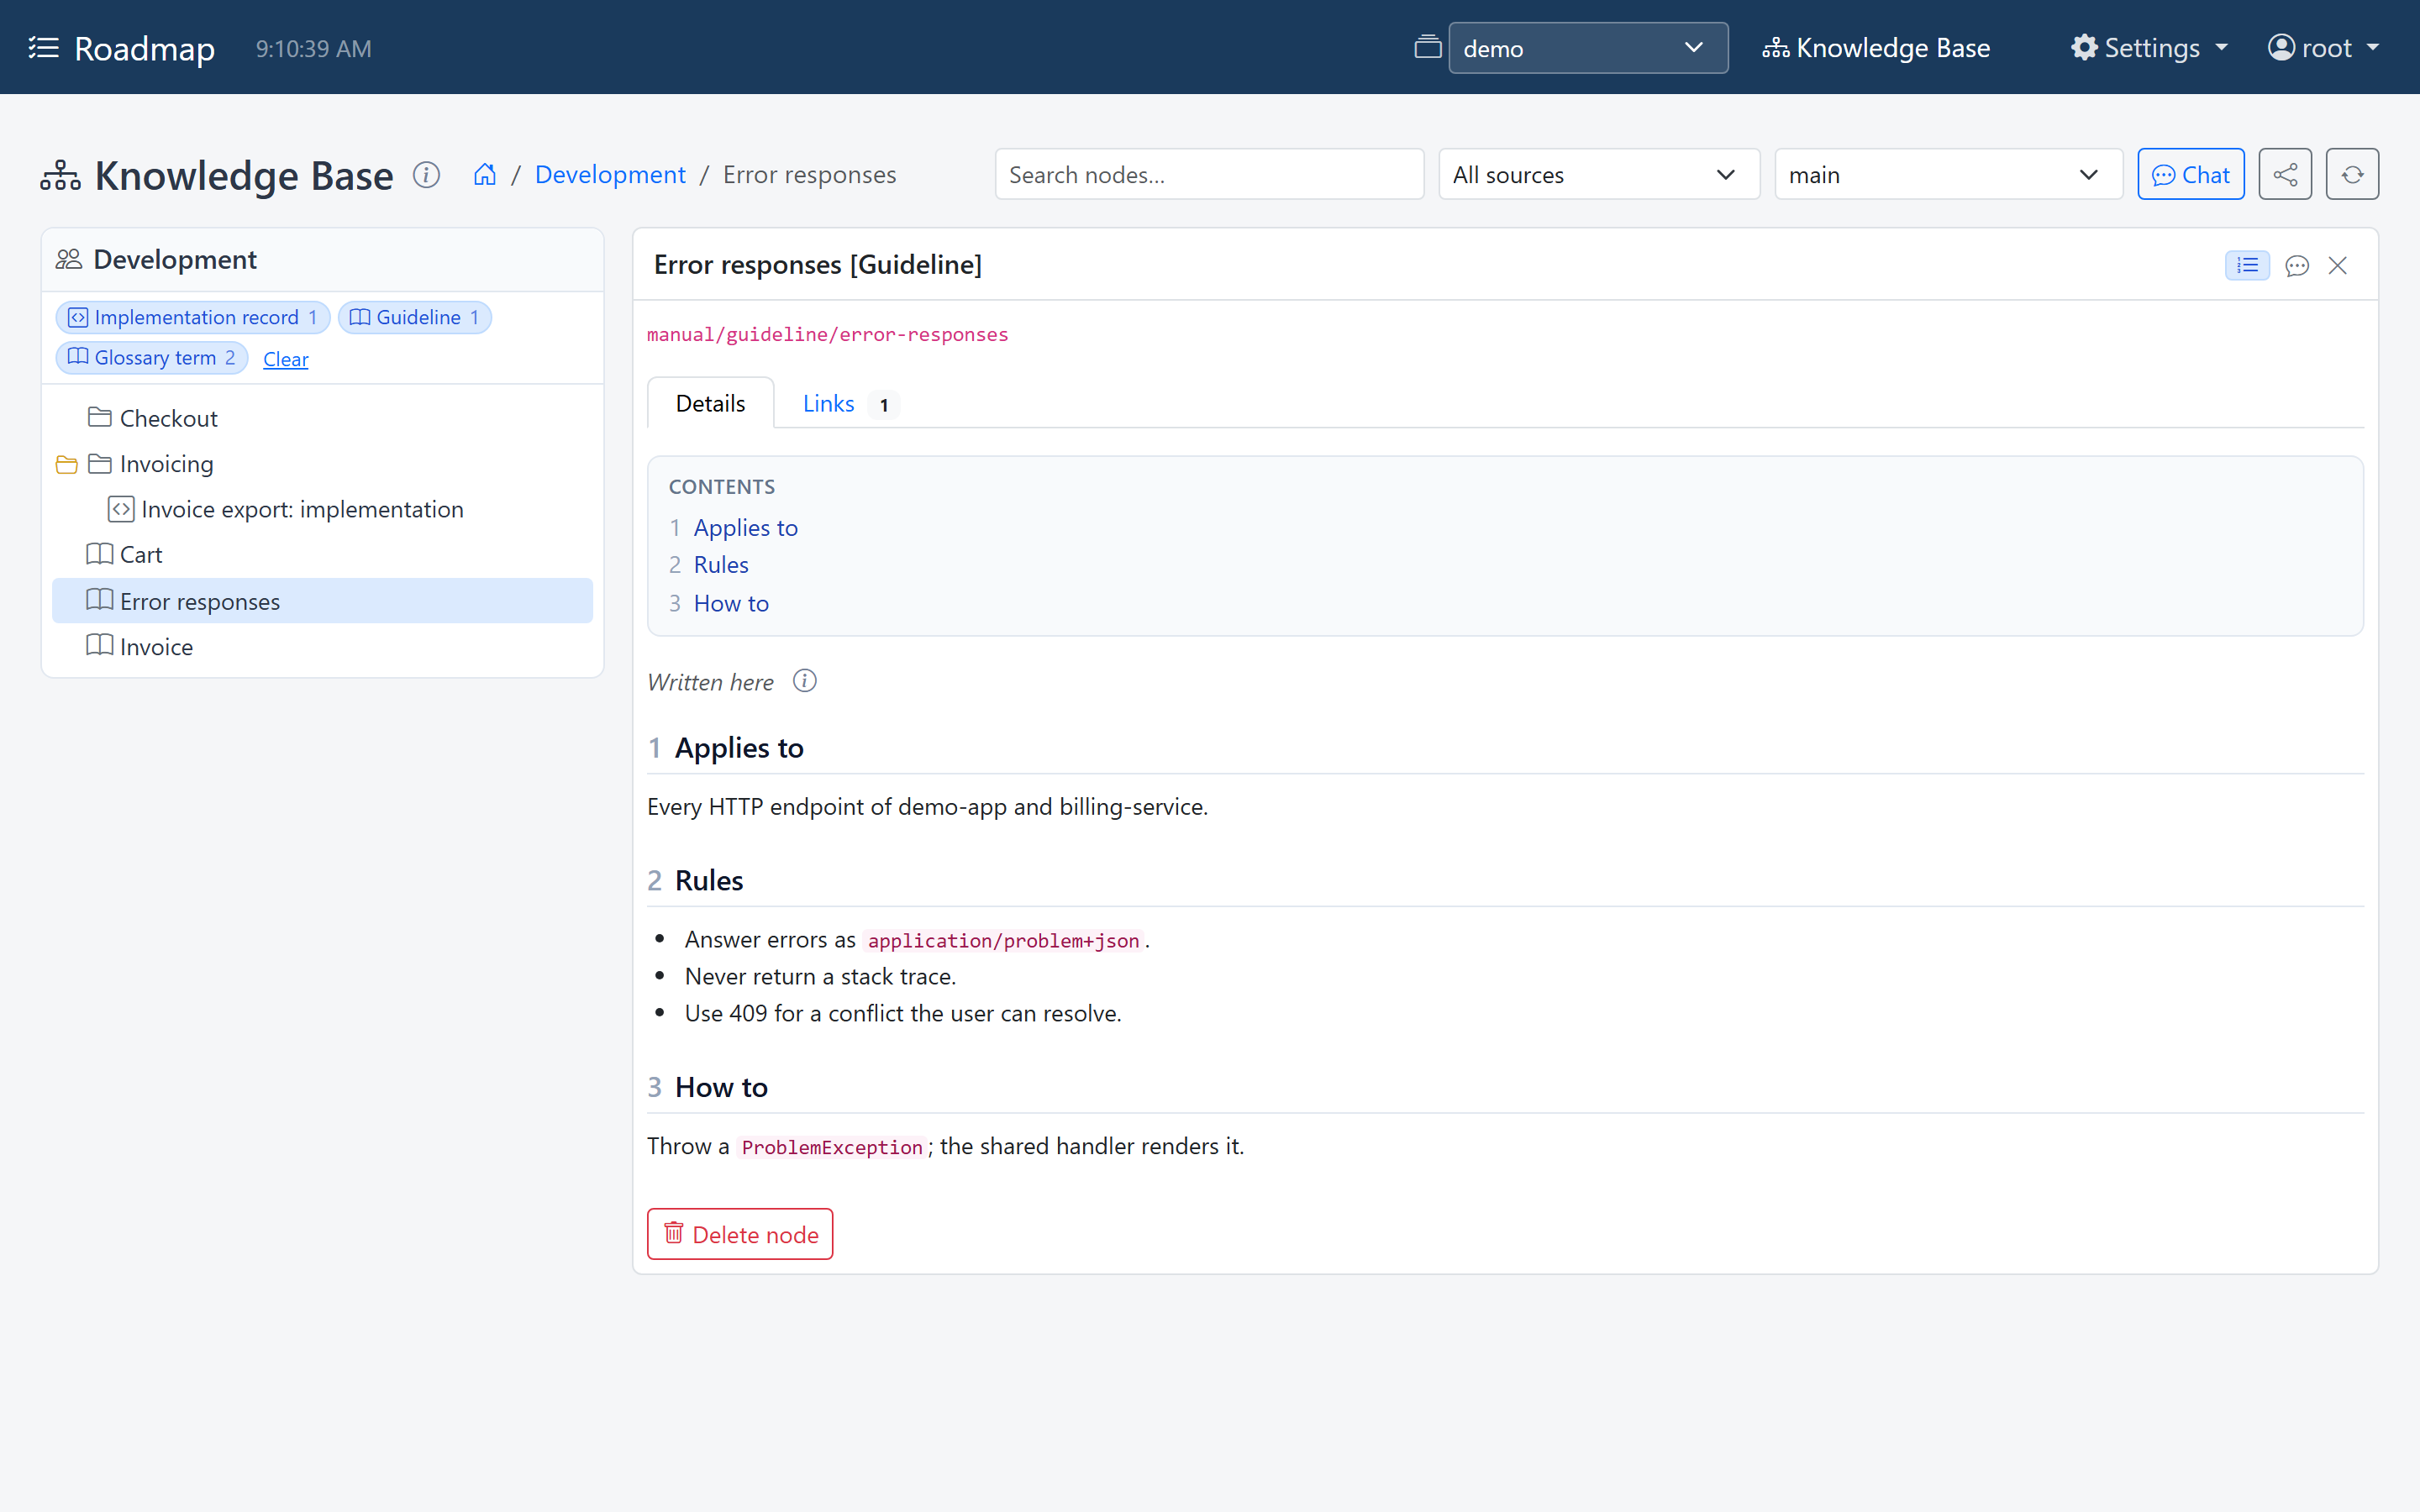The height and width of the screenshot is (1512, 2420).
Task: Click the project stack icon beside demo
Action: pos(1427,48)
